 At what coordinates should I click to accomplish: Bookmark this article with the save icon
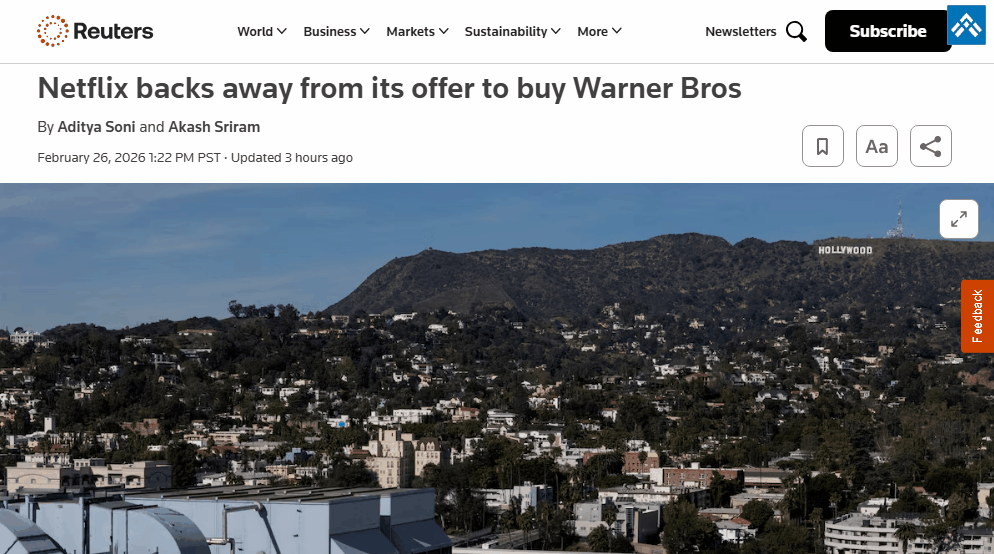tap(822, 146)
